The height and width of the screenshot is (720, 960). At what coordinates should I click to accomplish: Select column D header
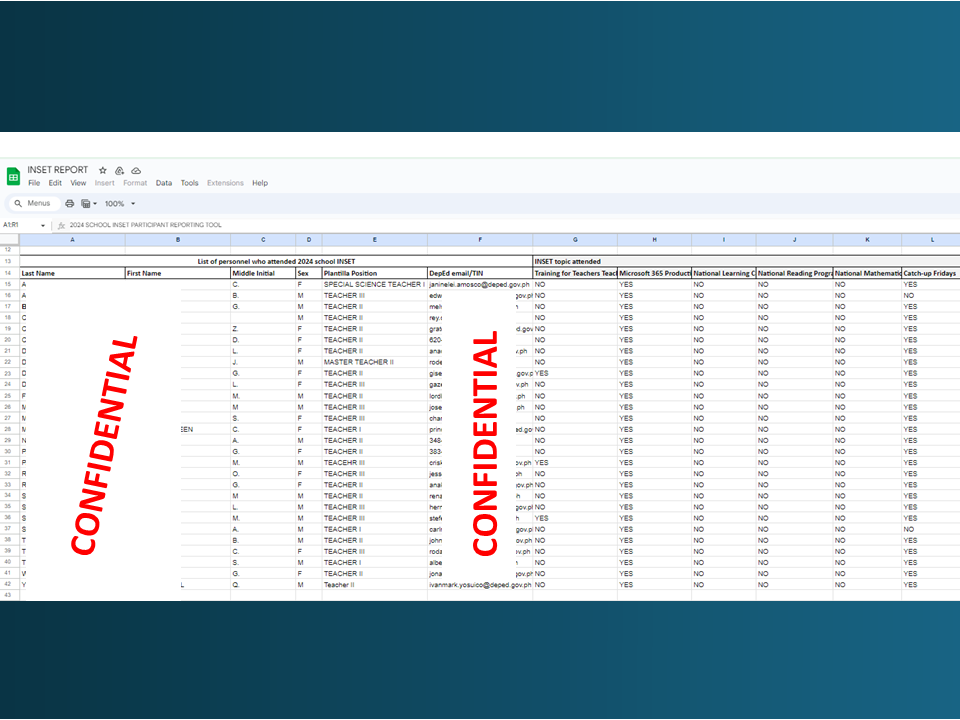coord(309,240)
